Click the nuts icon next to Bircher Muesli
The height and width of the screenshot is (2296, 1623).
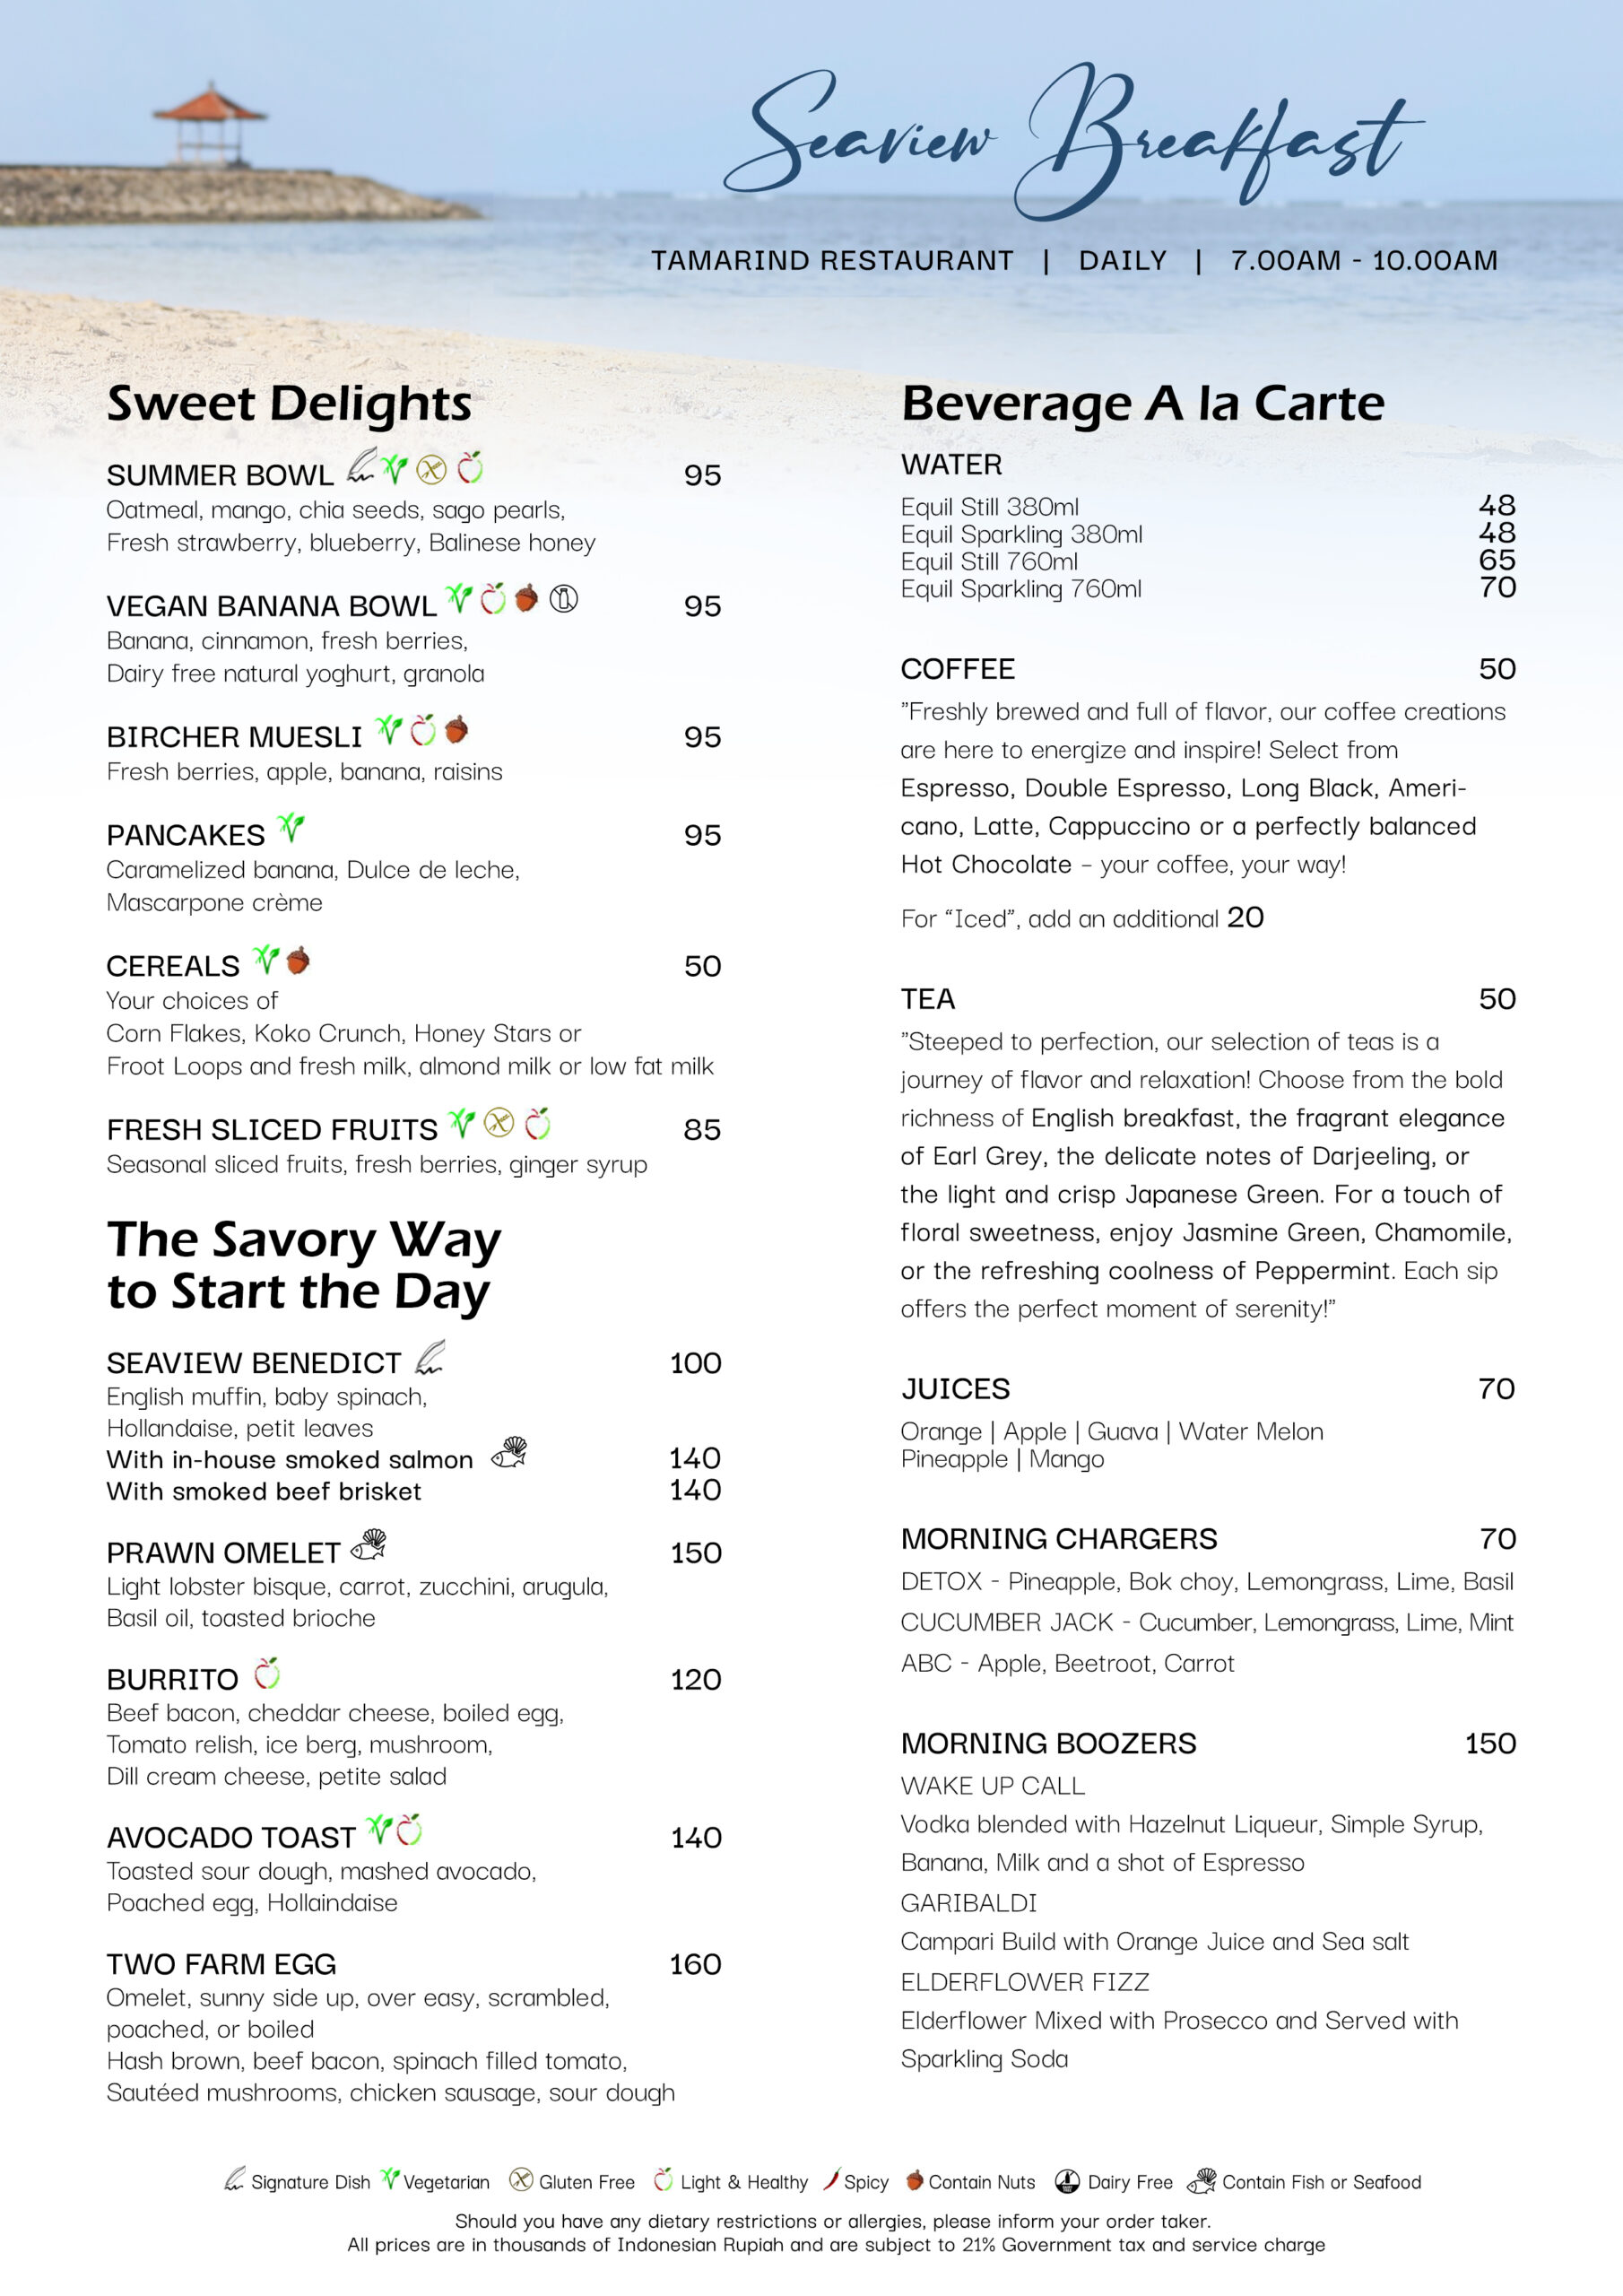click(457, 730)
